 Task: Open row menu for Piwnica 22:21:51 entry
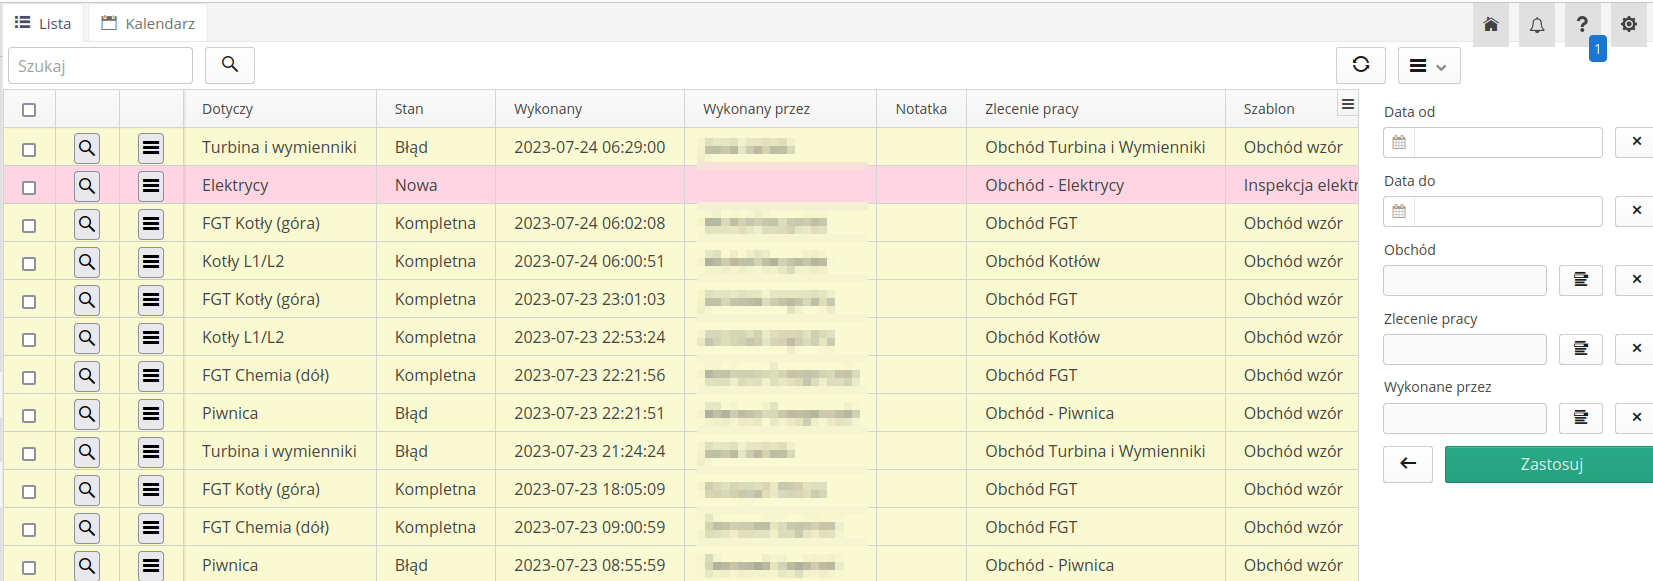(151, 414)
